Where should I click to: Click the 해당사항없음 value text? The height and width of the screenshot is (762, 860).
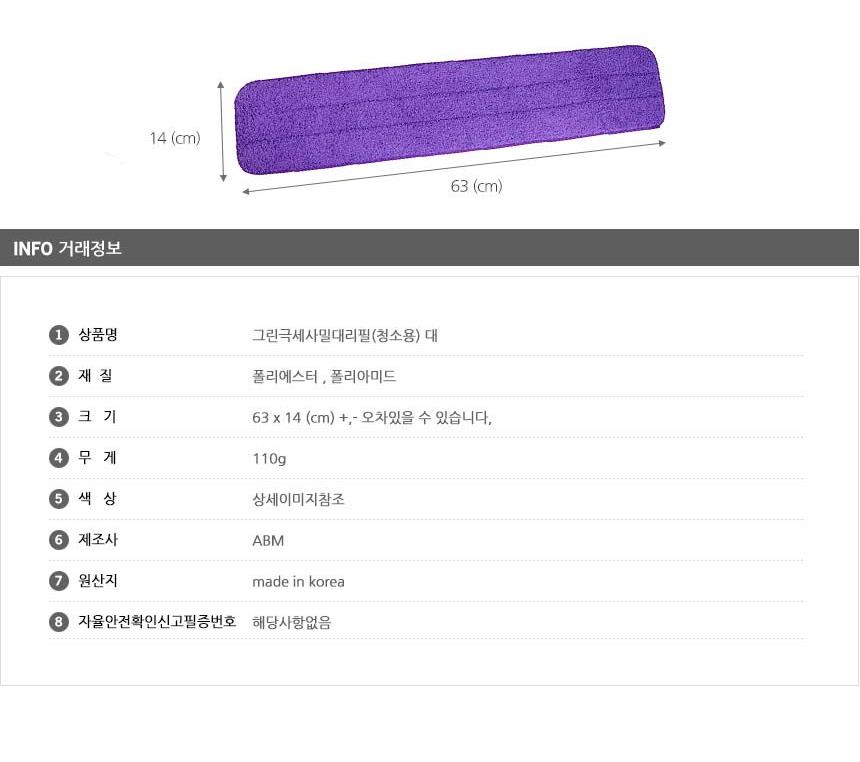[x=291, y=622]
